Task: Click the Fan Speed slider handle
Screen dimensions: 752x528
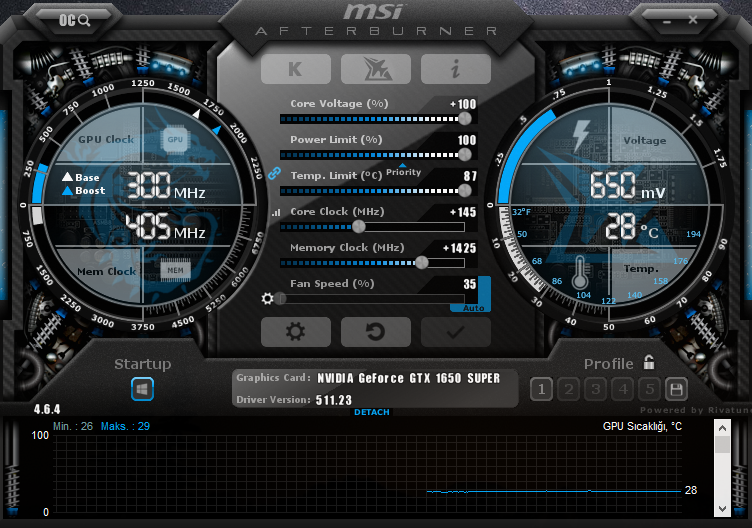Action: point(282,299)
